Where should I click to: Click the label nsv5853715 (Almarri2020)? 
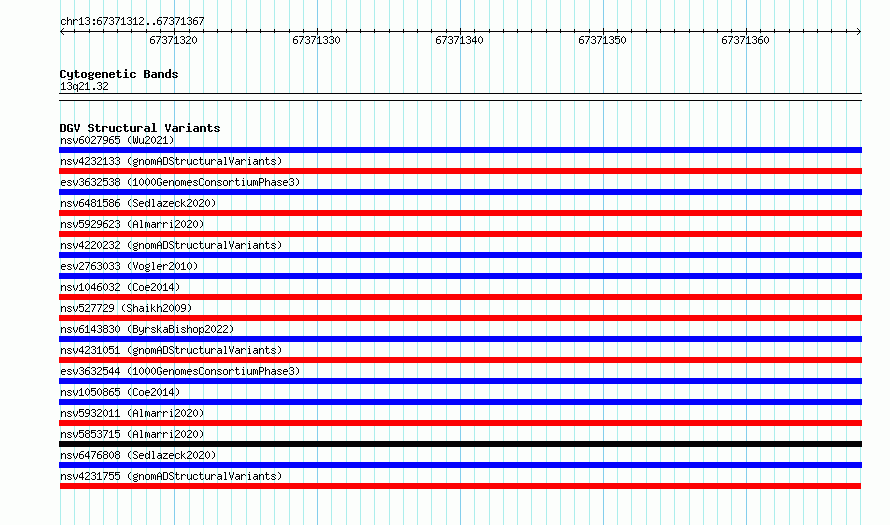132,434
